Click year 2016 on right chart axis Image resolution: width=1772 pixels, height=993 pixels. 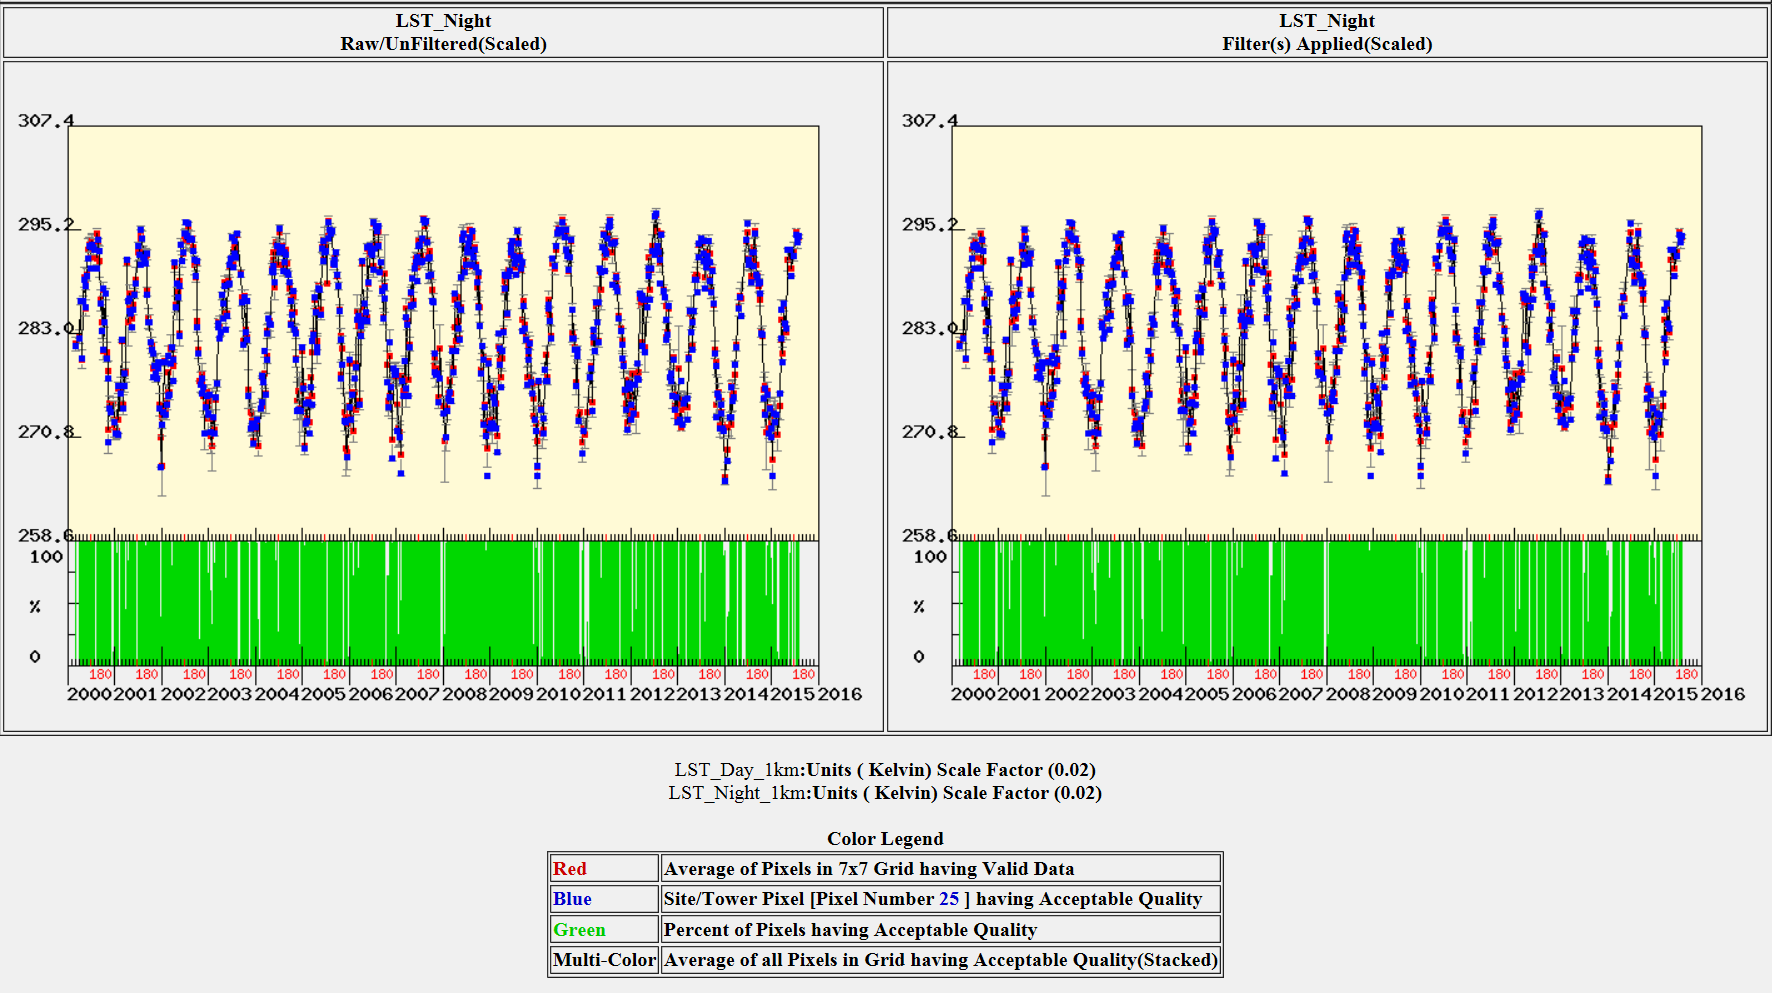1723,694
